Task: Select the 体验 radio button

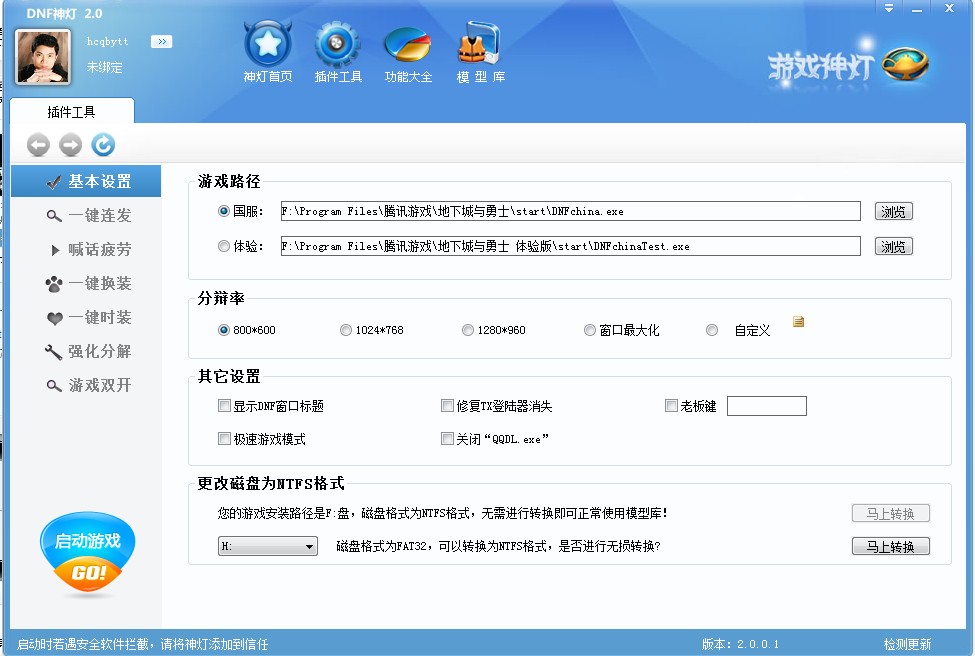Action: click(x=224, y=246)
